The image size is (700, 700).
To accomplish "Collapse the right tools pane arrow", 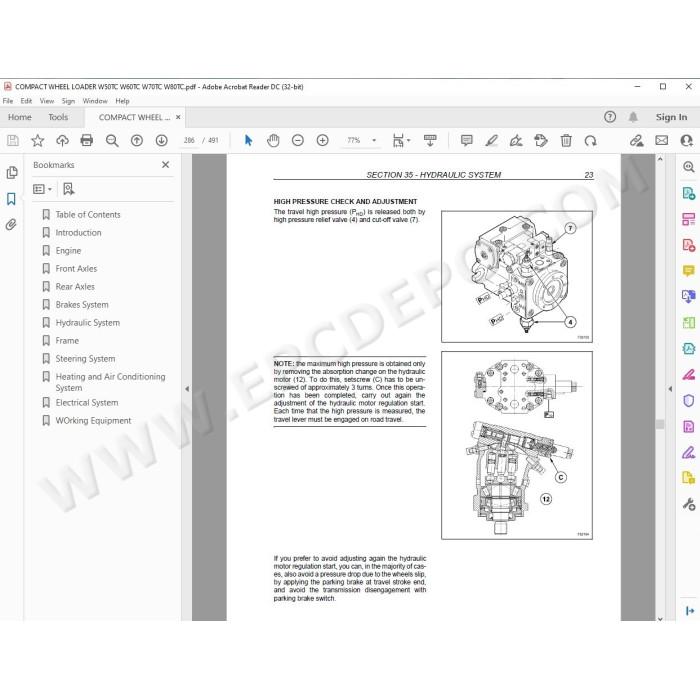I will pyautogui.click(x=670, y=389).
